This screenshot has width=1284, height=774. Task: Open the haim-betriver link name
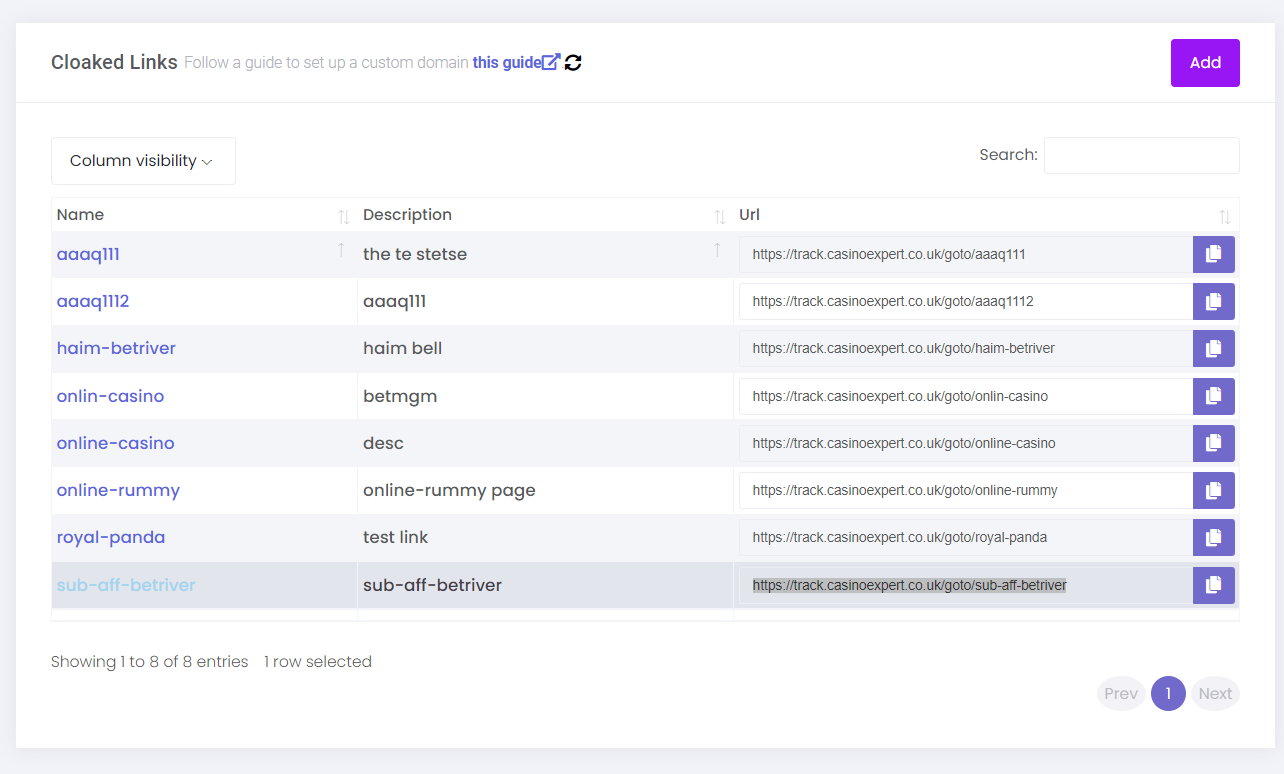point(116,348)
